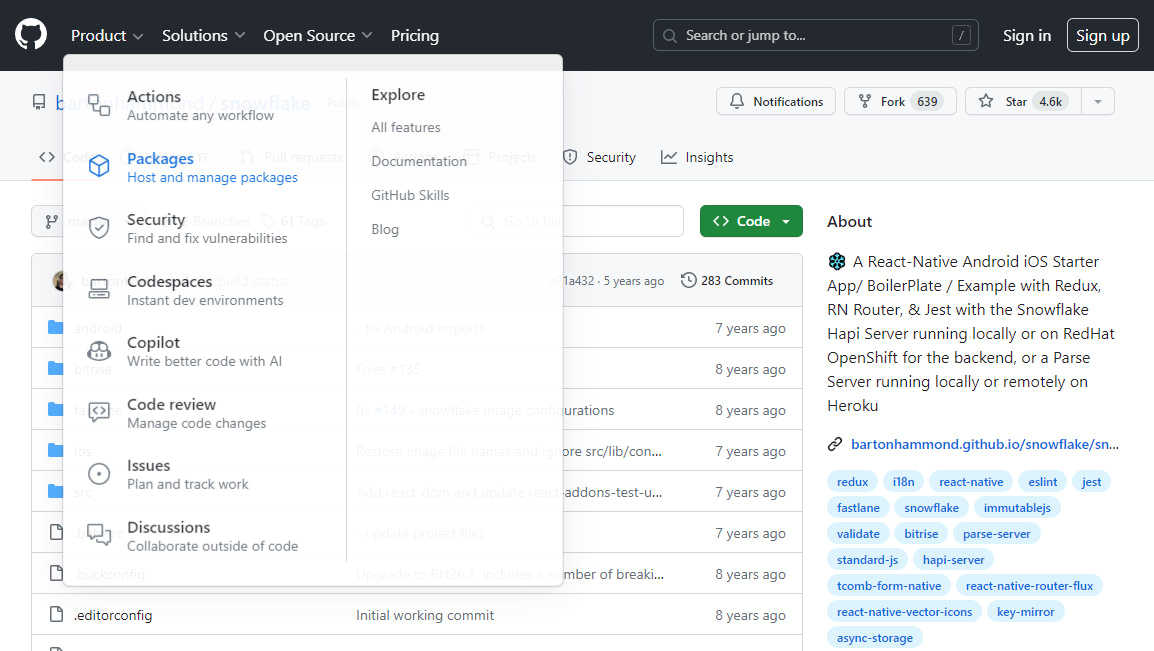Click the search or jump to field
Screen dimensions: 1154x651
click(815, 34)
